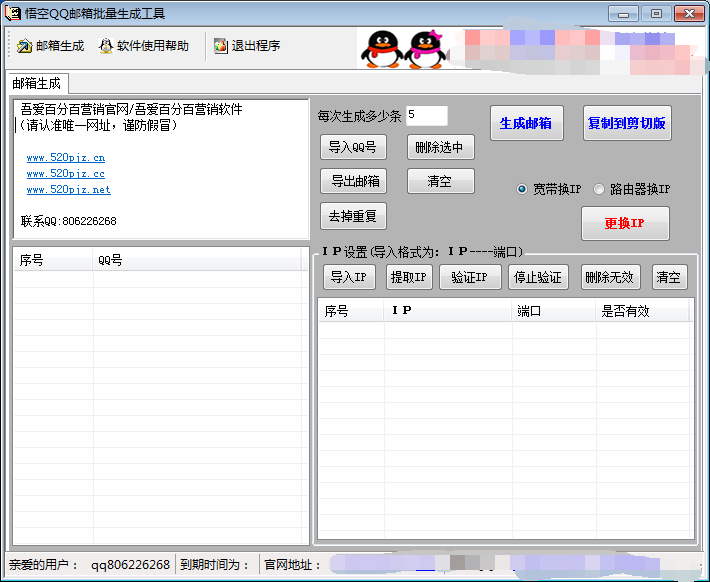This screenshot has height=582, width=710.
Task: Click the QQ号 column header
Action: (197, 260)
